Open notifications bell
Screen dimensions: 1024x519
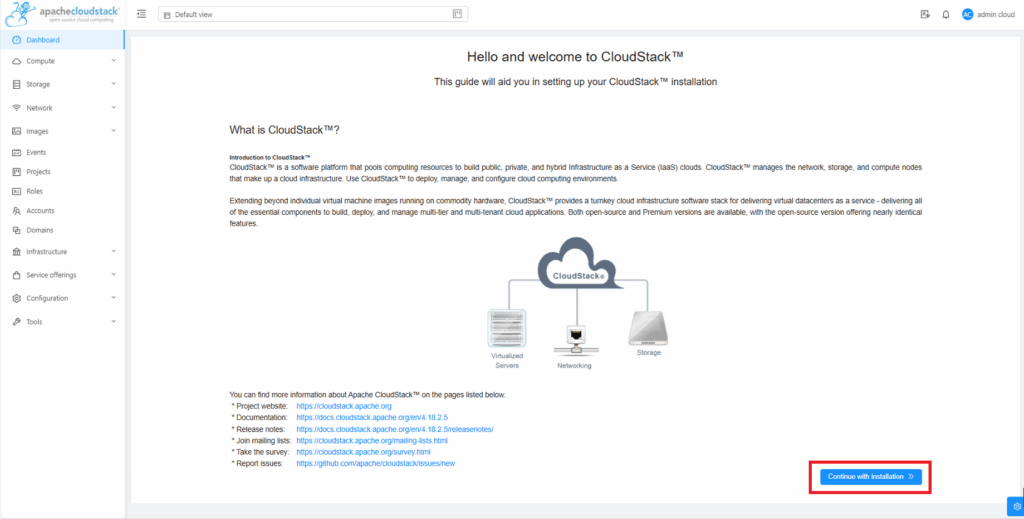click(946, 14)
